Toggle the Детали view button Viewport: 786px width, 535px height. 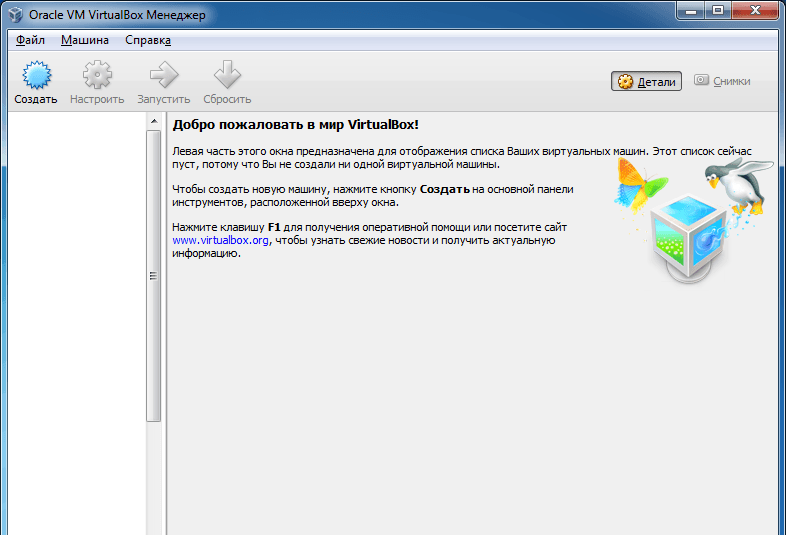tap(646, 81)
